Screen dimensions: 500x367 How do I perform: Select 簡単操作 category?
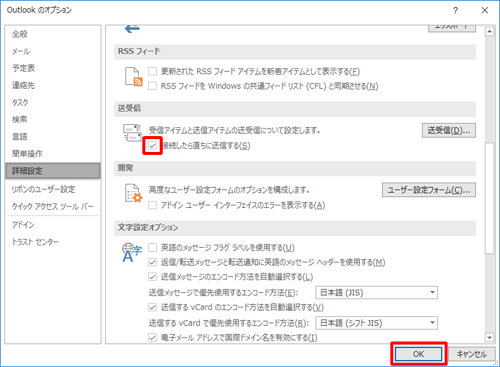(53, 154)
